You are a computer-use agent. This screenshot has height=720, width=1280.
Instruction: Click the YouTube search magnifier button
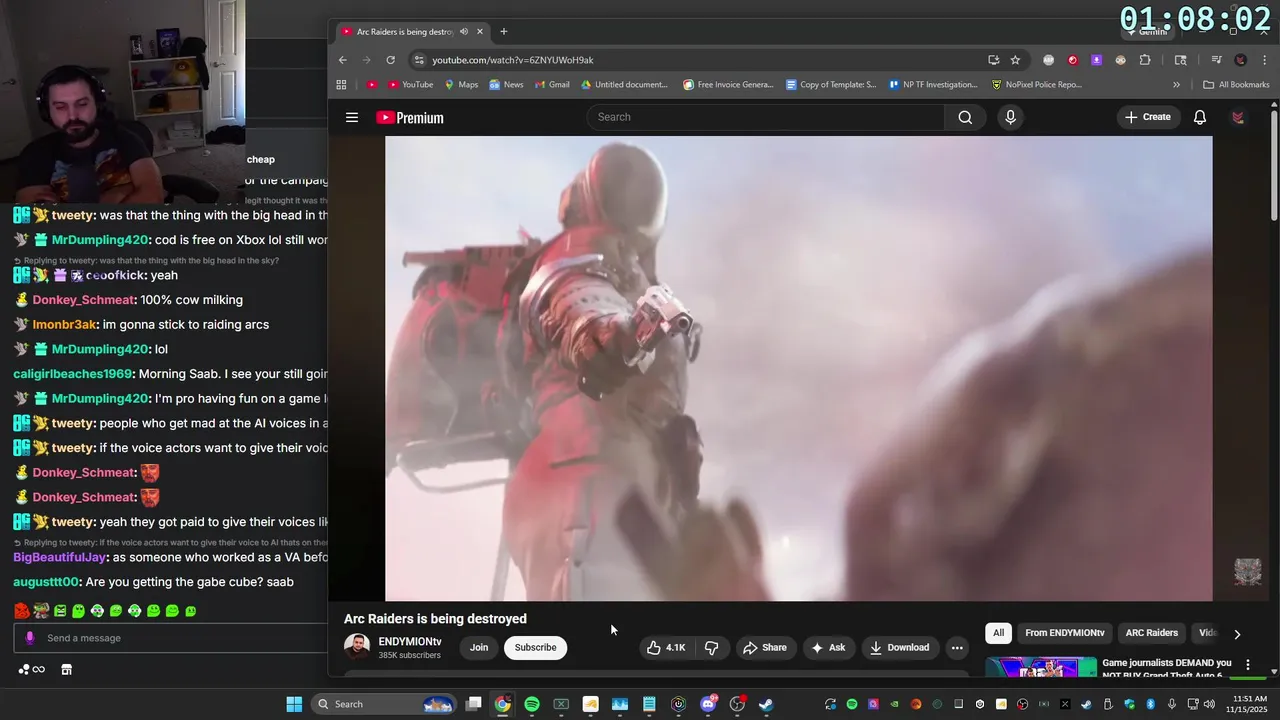pyautogui.click(x=965, y=117)
